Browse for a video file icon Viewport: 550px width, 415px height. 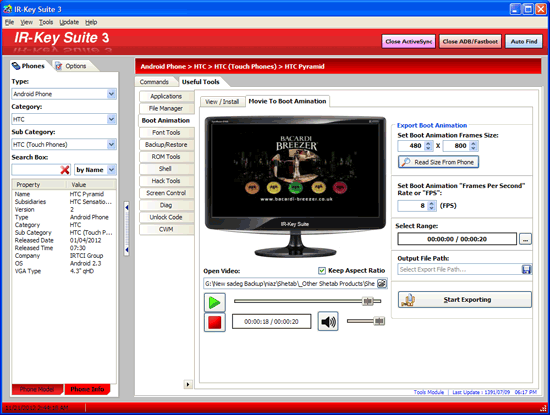coord(382,283)
